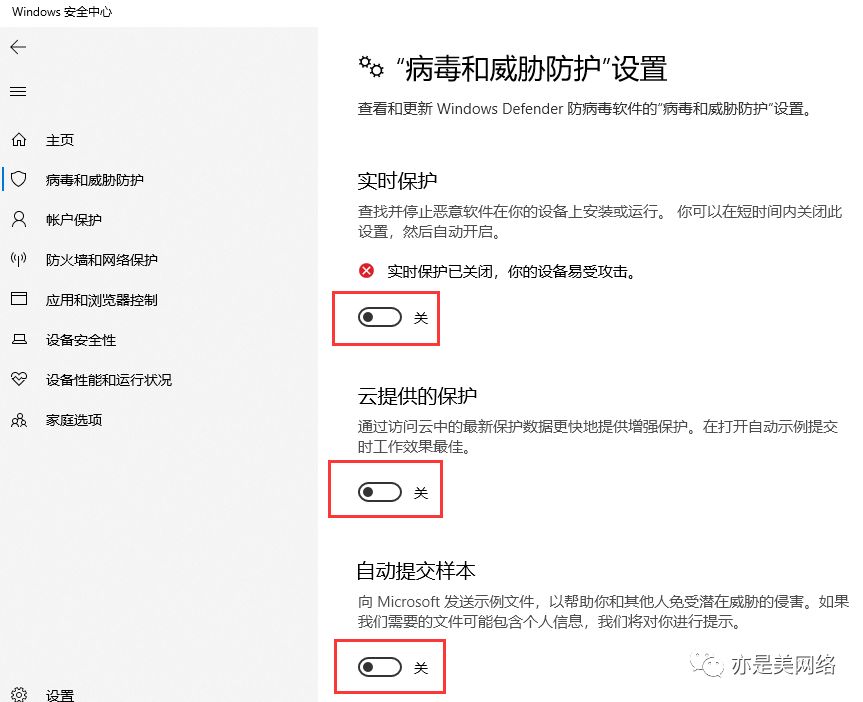
Task: Click the Windows 安全中心 window title
Action: click(62, 12)
